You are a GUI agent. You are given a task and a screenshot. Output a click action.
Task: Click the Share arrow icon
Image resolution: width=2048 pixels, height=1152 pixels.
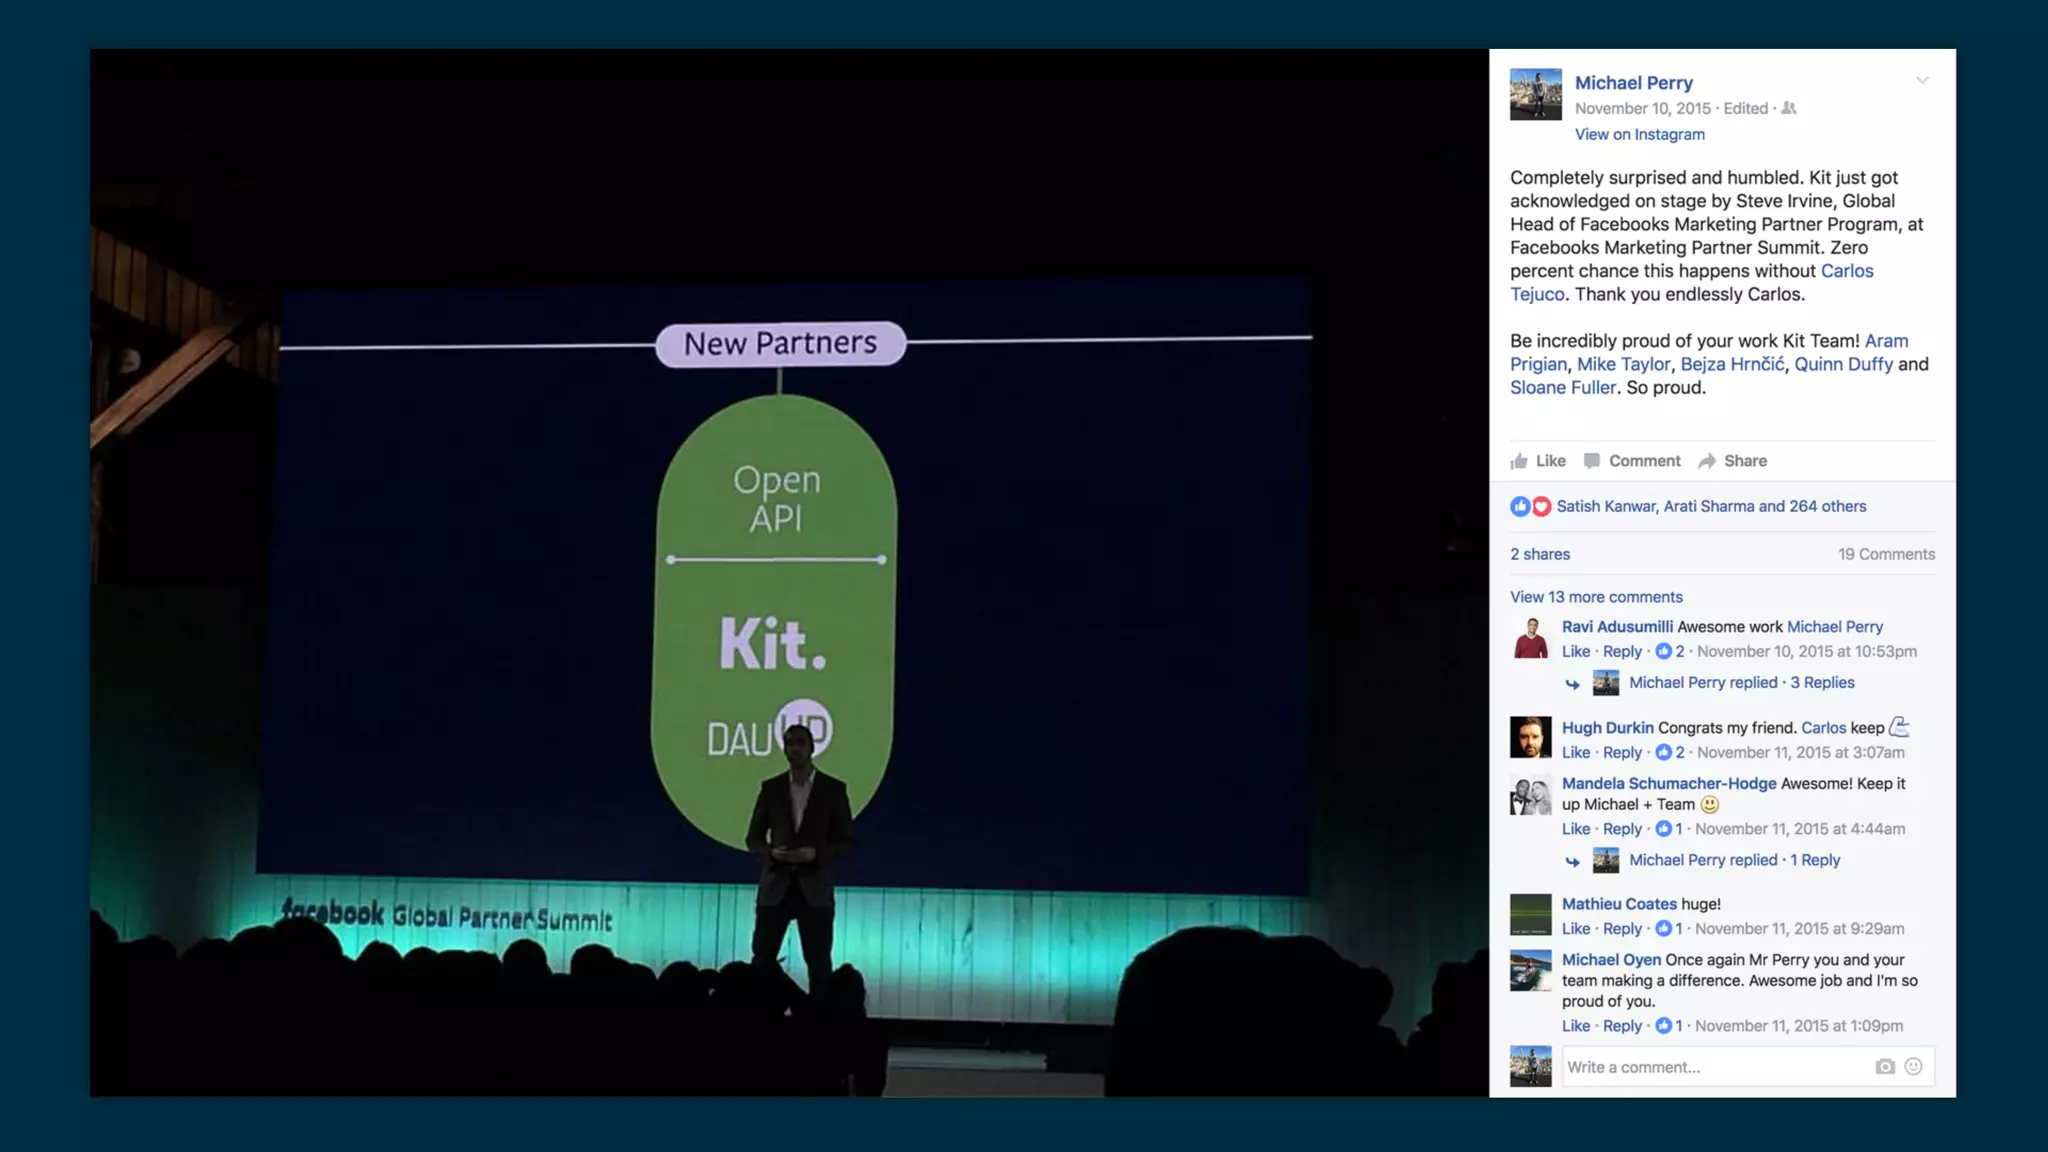coord(1707,461)
